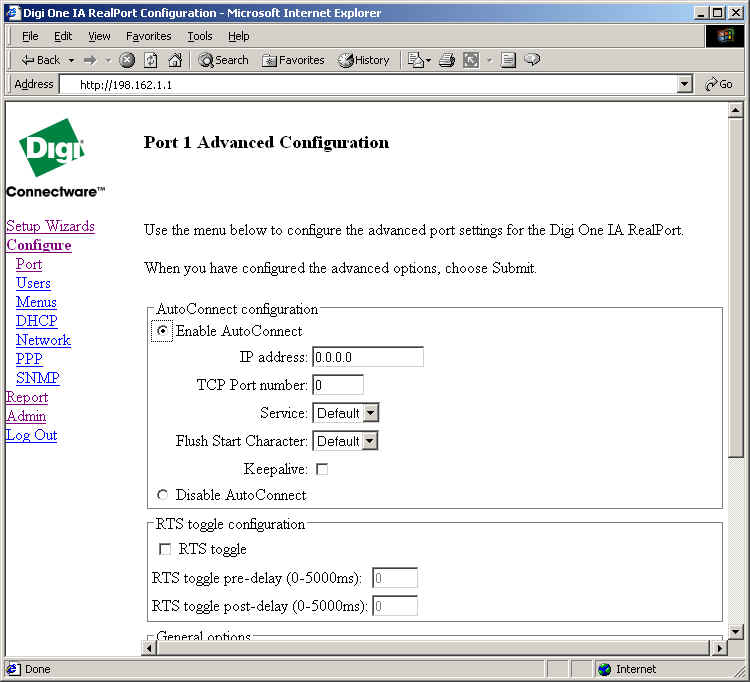750x682 pixels.
Task: Open the Search pane in toolbar
Action: [x=223, y=60]
